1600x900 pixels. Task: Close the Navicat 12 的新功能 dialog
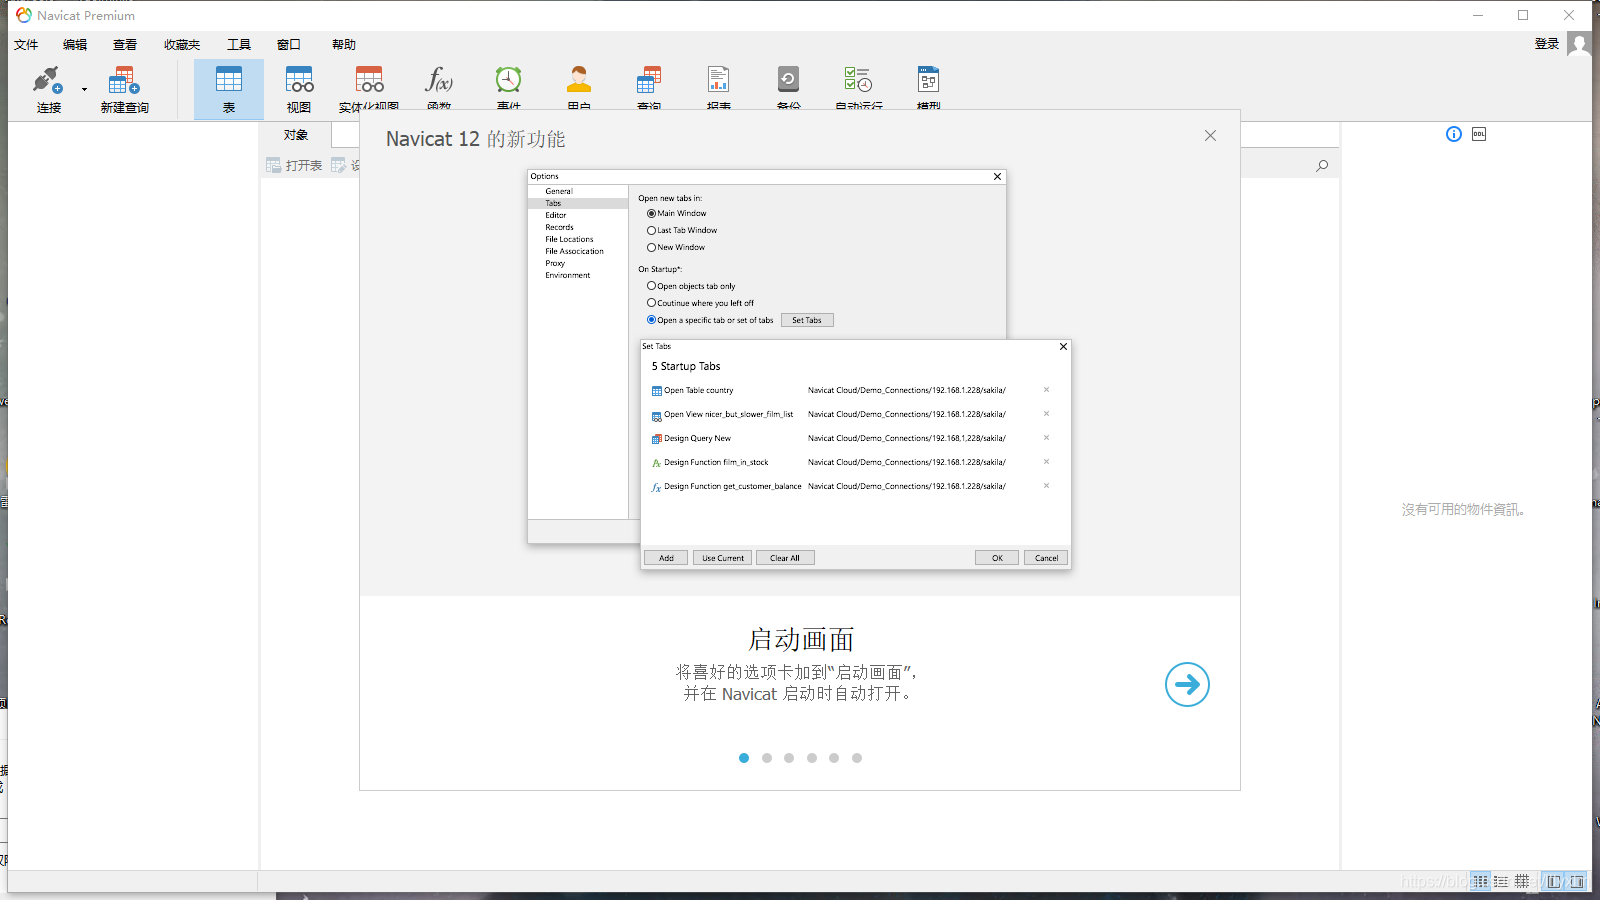click(1210, 135)
